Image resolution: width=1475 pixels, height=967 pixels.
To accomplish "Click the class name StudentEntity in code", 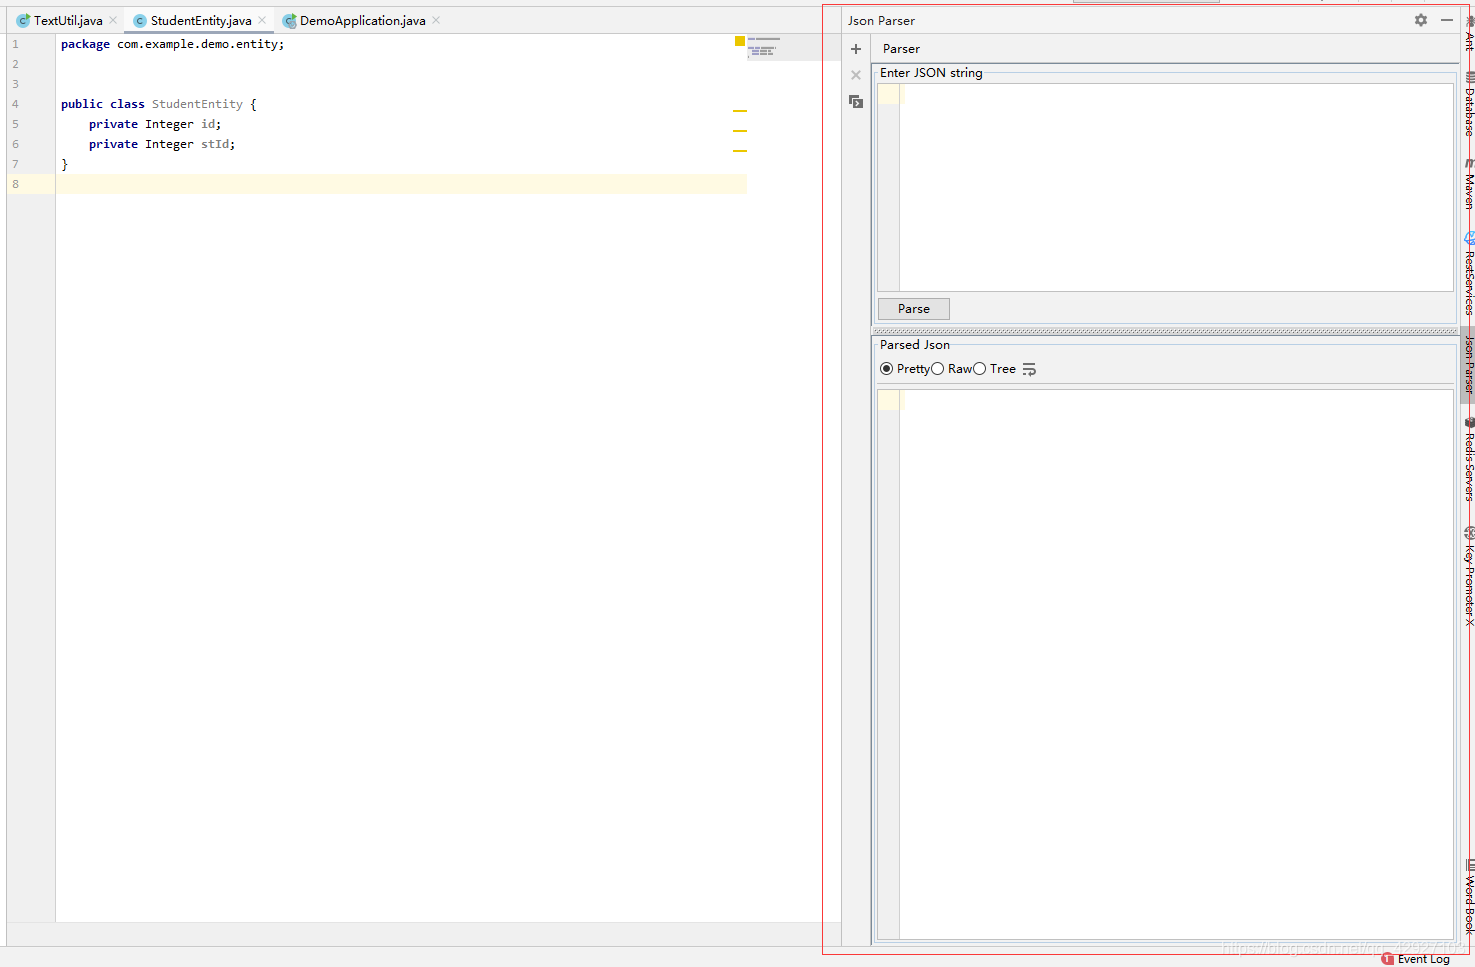I will coord(197,104).
